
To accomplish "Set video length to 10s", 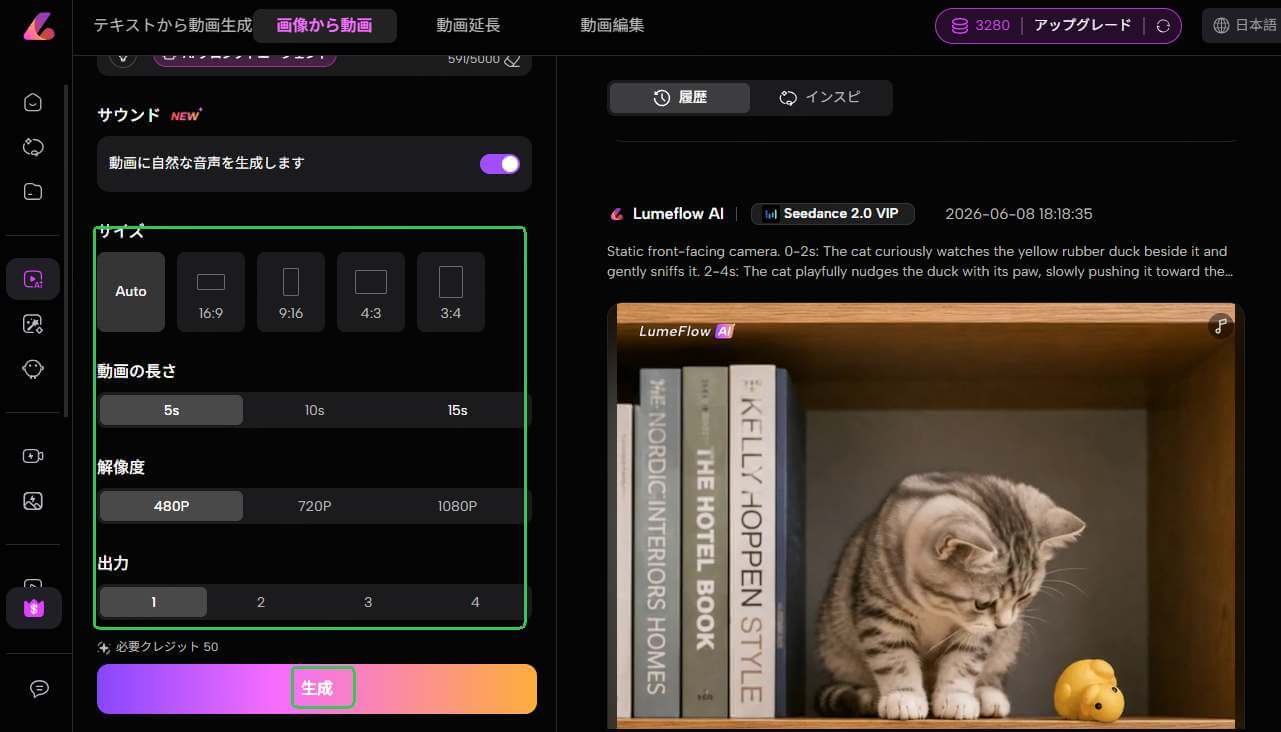I will click(x=314, y=410).
